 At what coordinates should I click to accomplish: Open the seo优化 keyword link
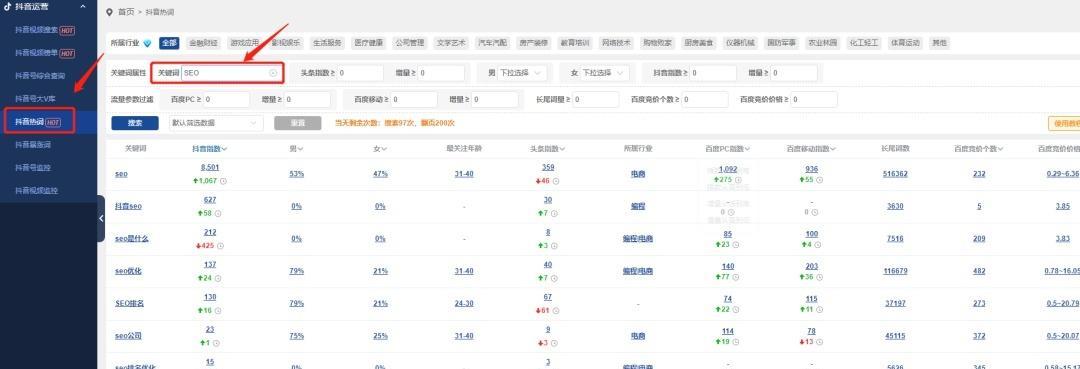129,271
